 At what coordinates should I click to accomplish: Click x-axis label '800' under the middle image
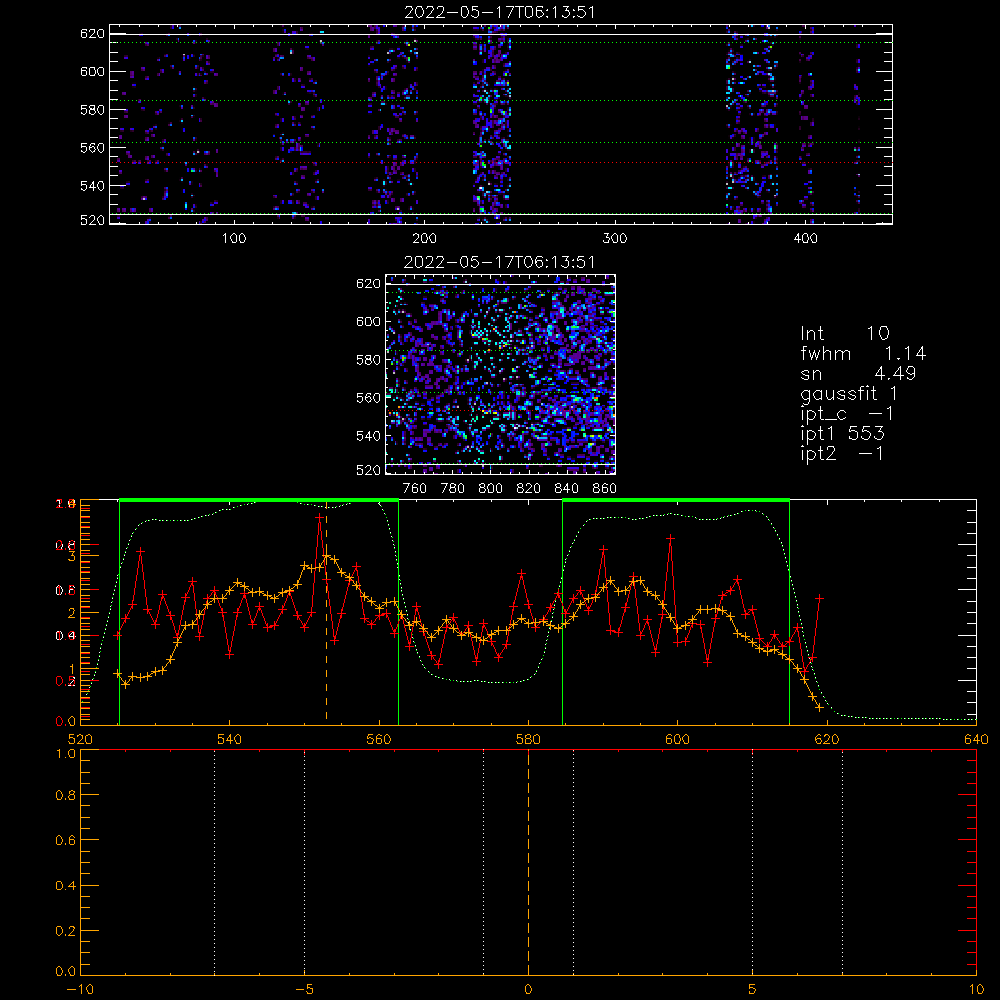click(490, 489)
